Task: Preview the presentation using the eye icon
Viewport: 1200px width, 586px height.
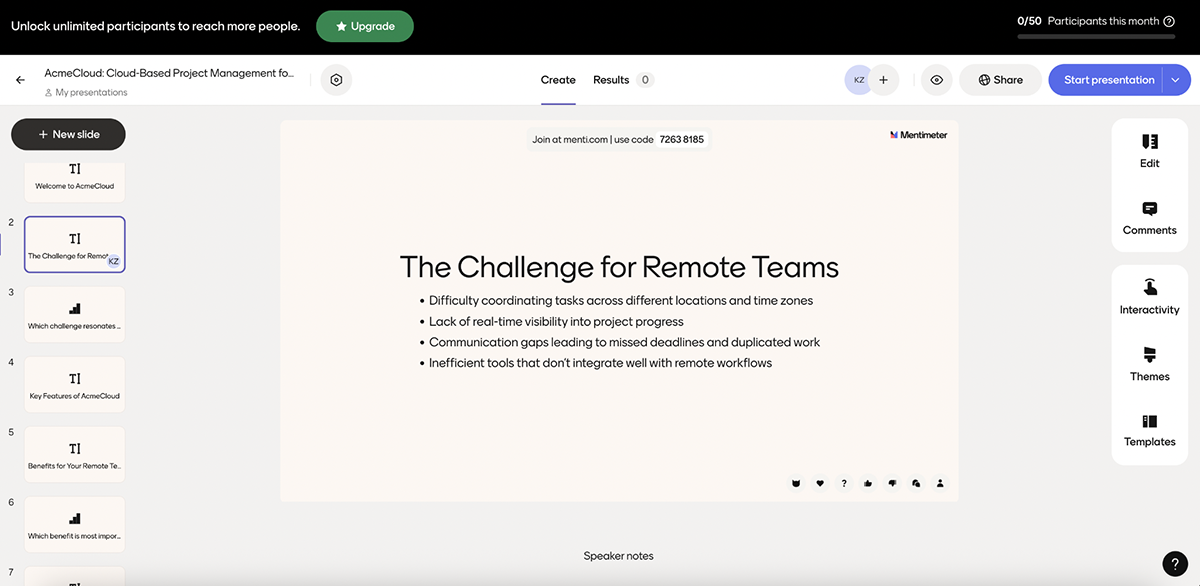Action: point(936,79)
